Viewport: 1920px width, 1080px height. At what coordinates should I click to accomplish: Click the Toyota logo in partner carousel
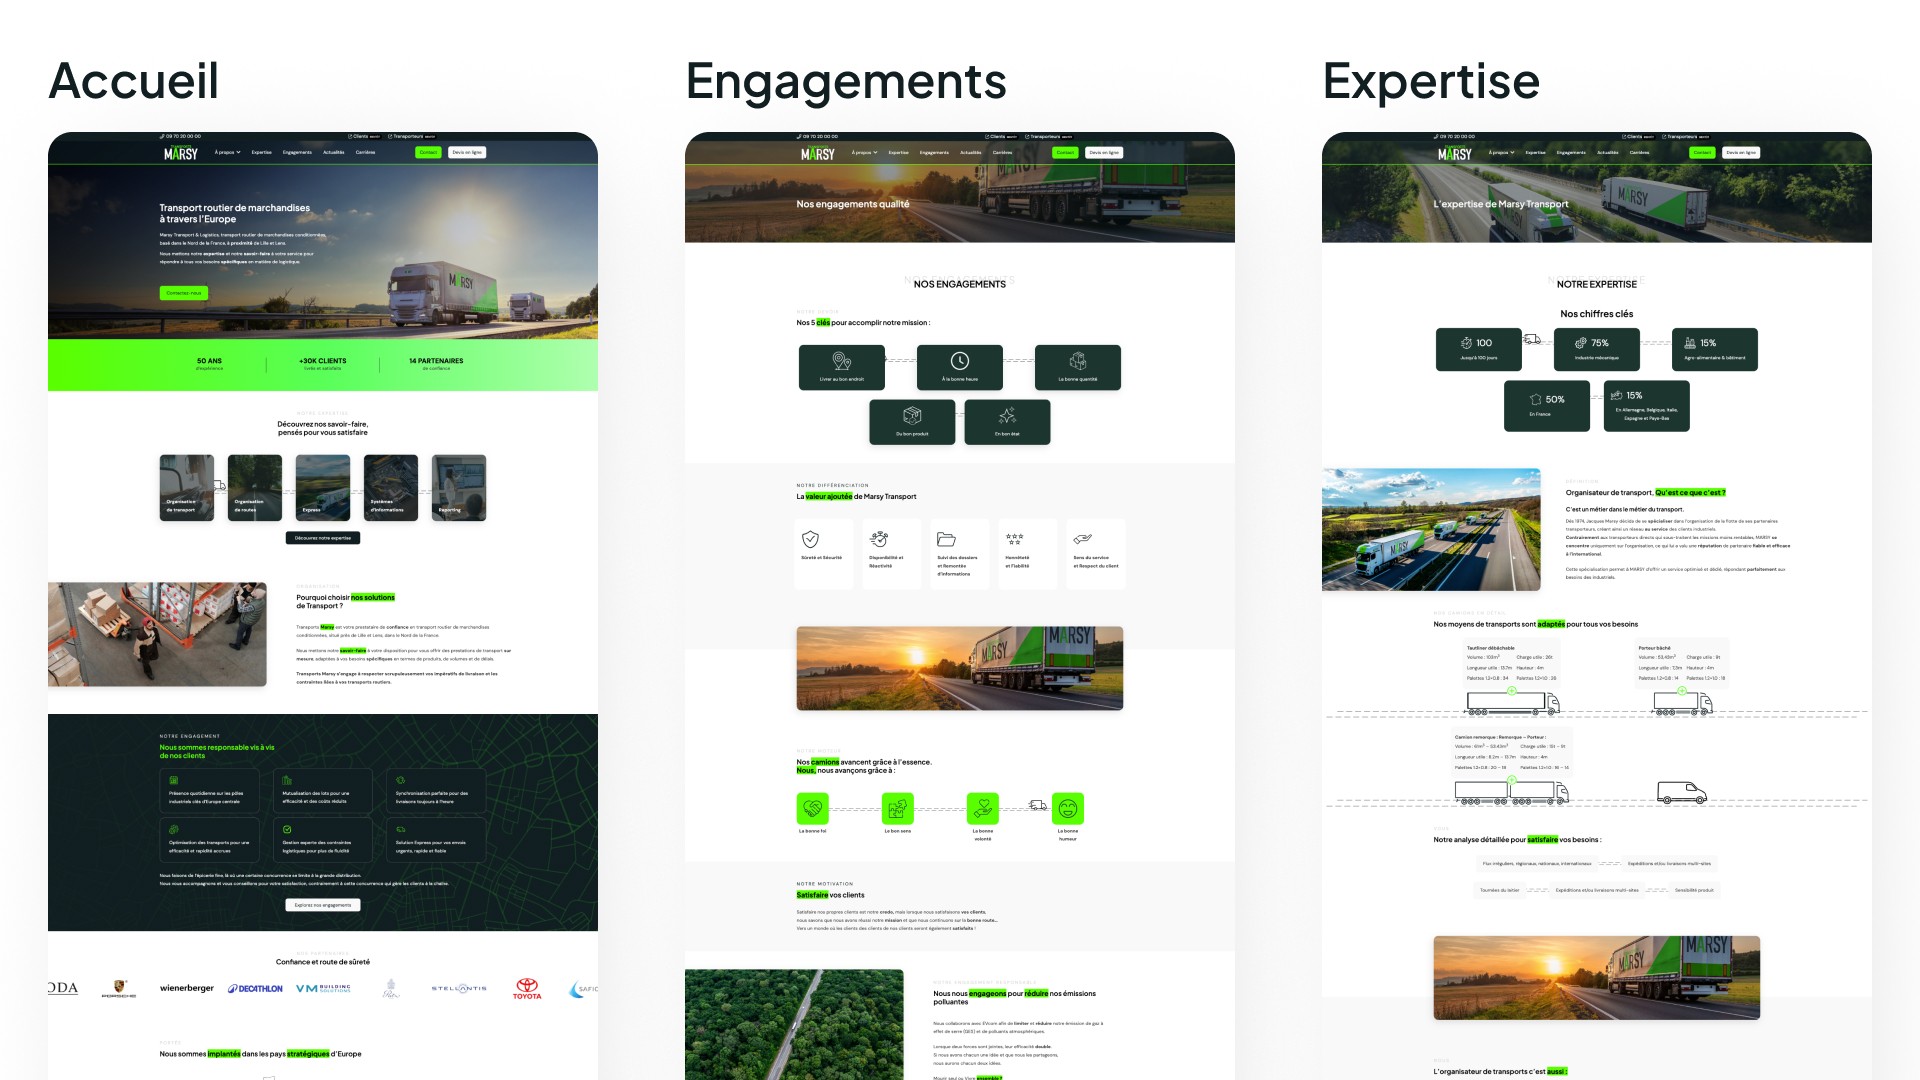pyautogui.click(x=527, y=989)
